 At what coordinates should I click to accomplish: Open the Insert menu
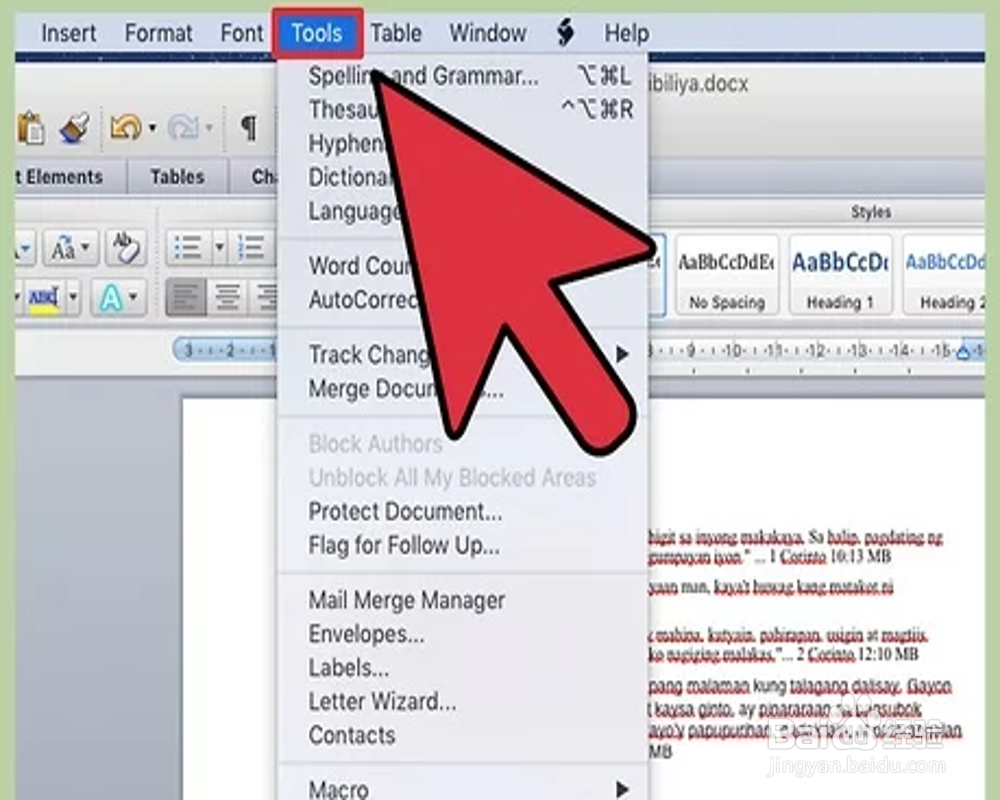(x=68, y=33)
